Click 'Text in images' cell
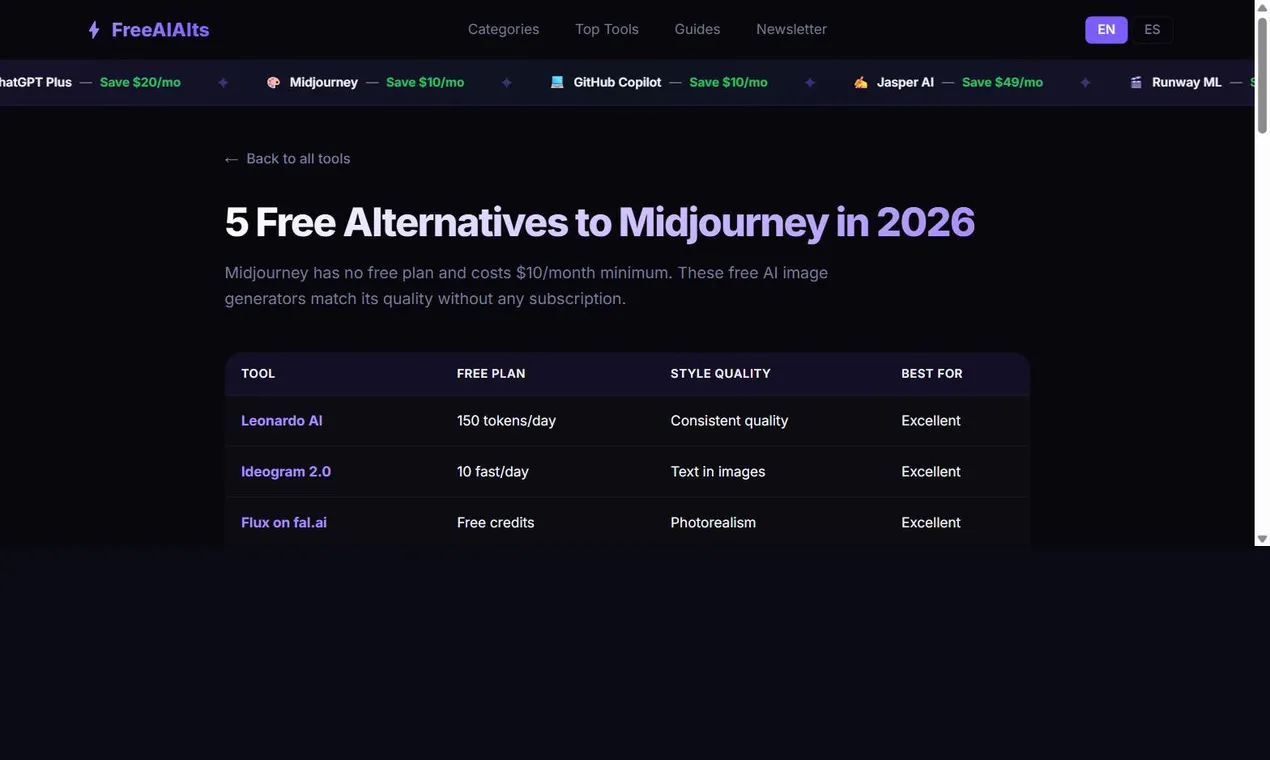Viewport: 1270px width, 760px height. click(718, 471)
